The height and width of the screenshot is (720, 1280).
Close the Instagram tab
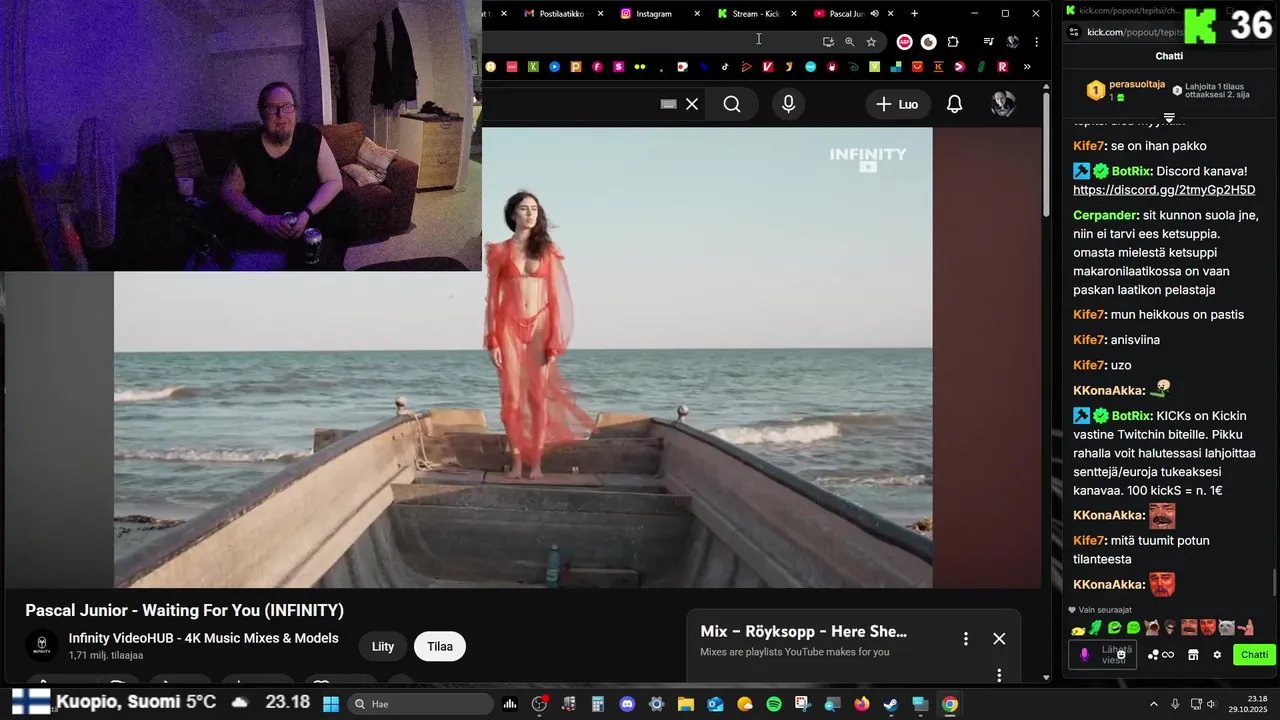697,14
